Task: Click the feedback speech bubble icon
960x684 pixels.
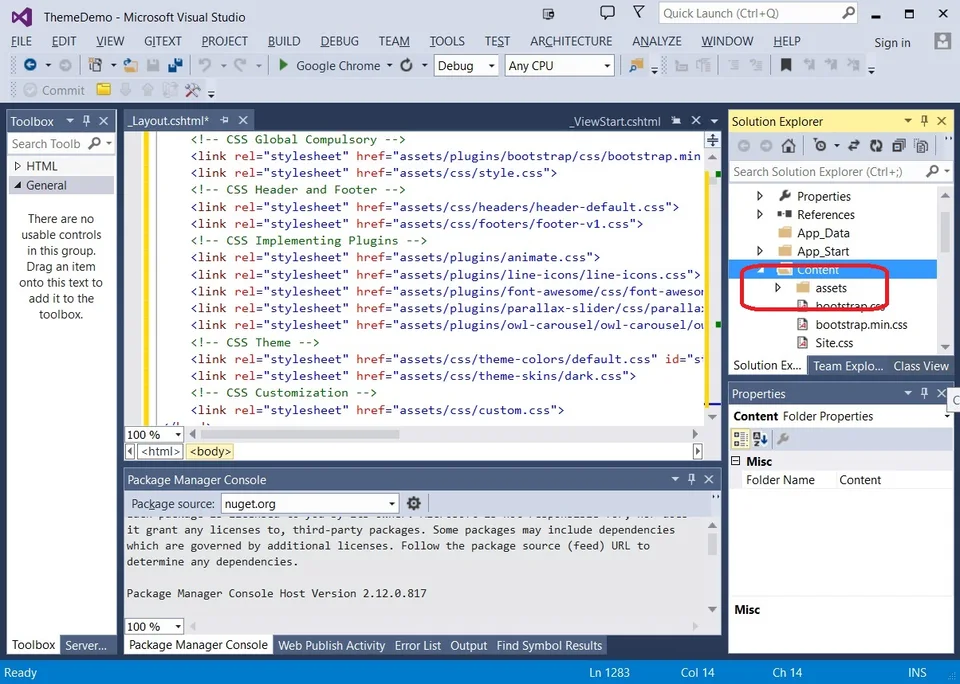Action: (607, 13)
